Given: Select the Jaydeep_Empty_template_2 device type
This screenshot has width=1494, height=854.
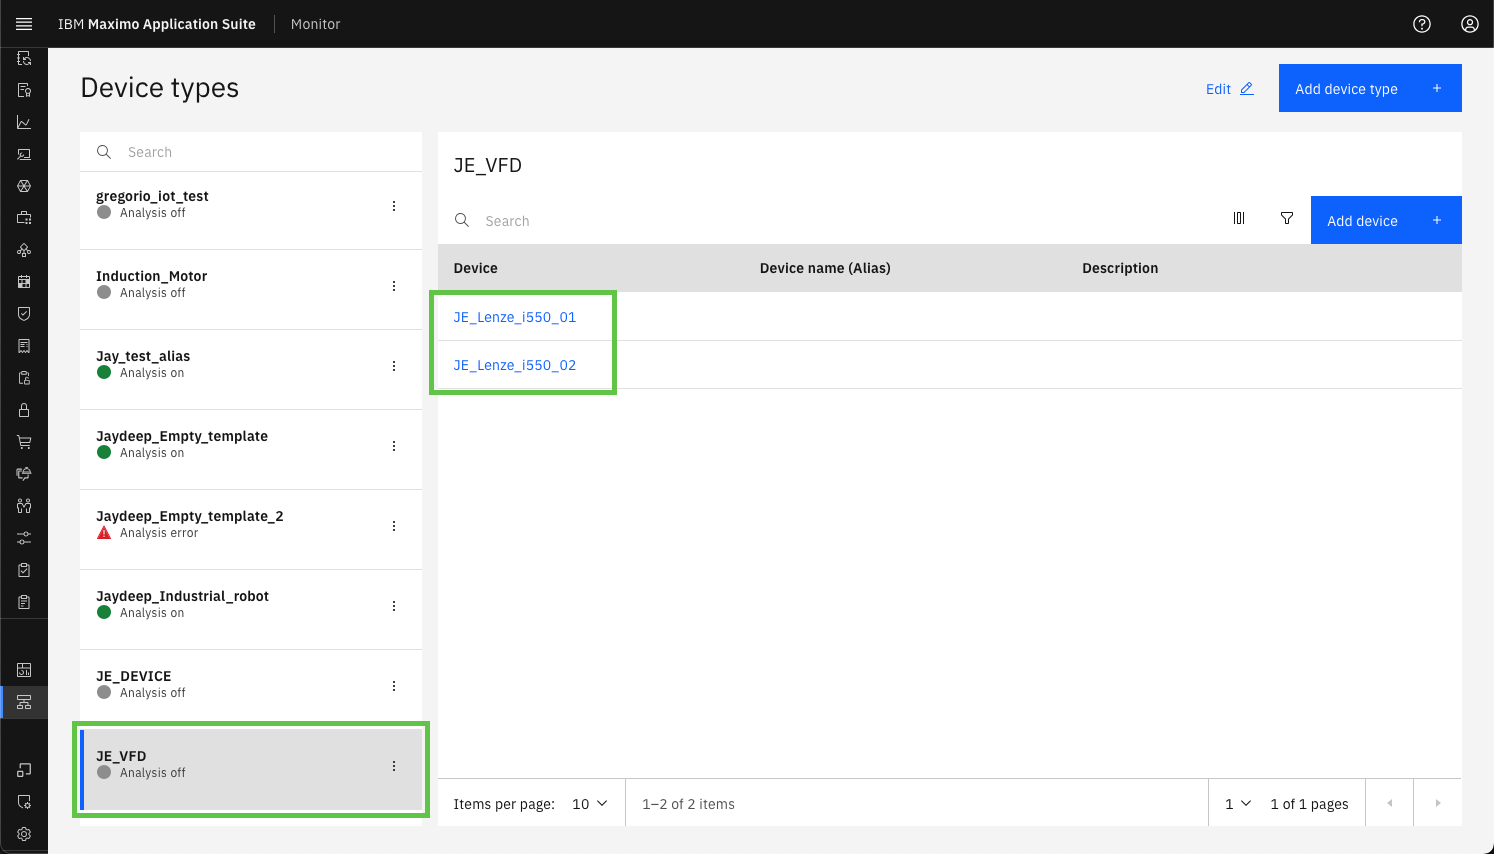Looking at the screenshot, I should click(x=251, y=530).
